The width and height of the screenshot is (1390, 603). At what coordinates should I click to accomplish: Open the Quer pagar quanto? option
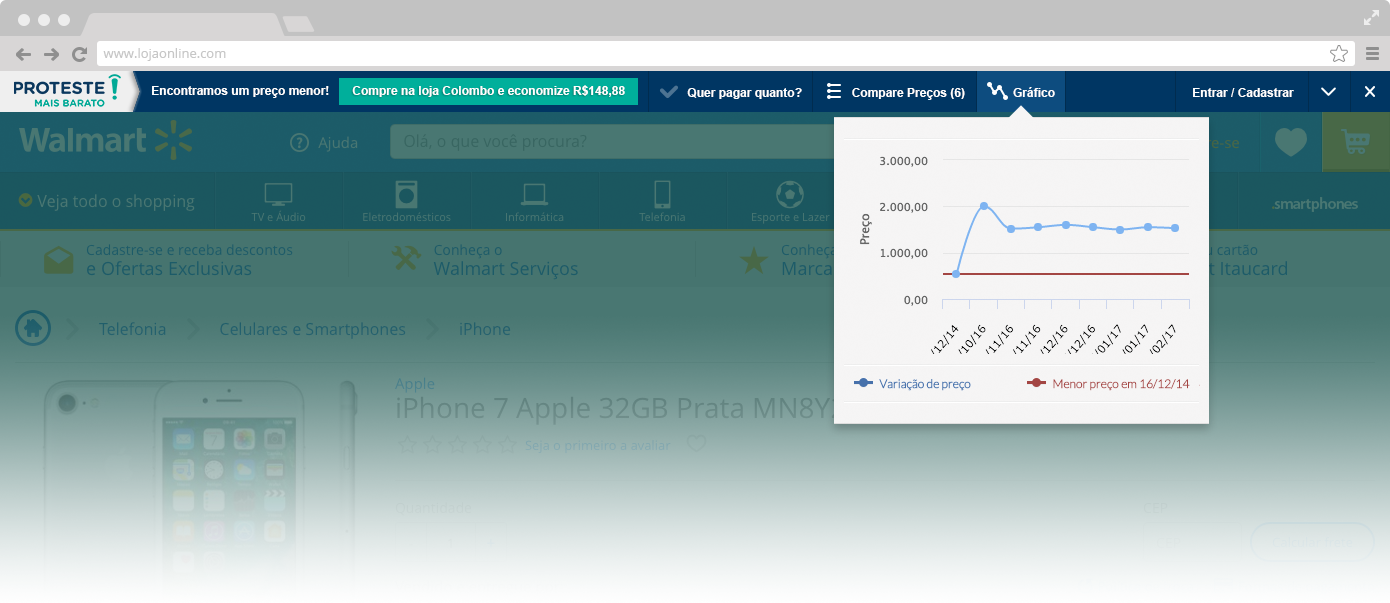click(x=731, y=92)
